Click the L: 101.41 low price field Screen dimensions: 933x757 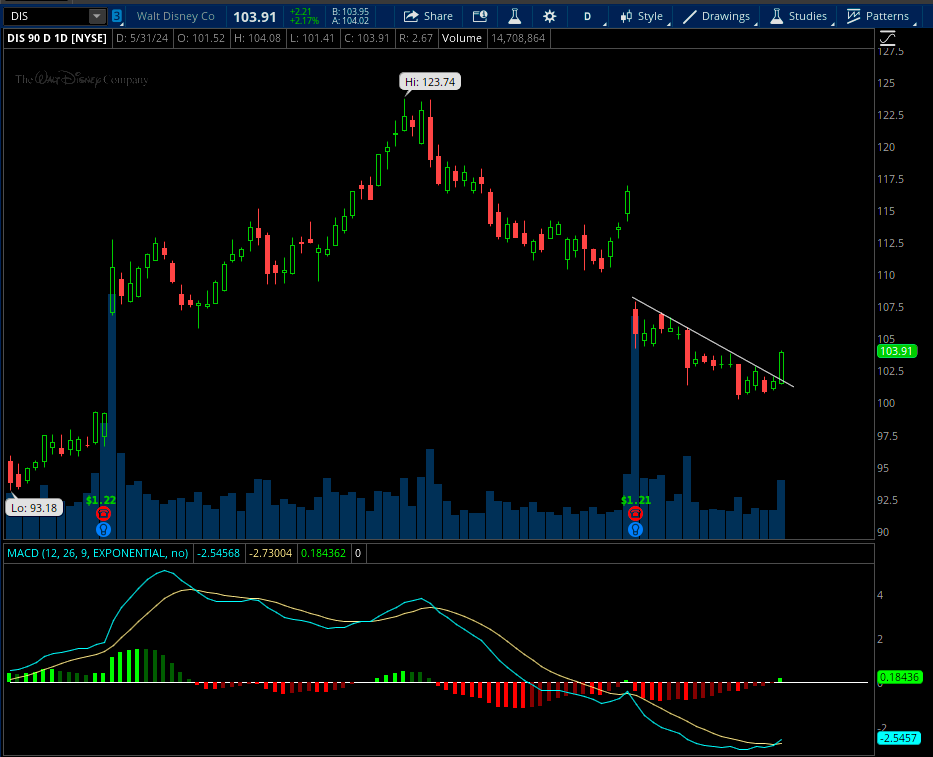[312, 38]
